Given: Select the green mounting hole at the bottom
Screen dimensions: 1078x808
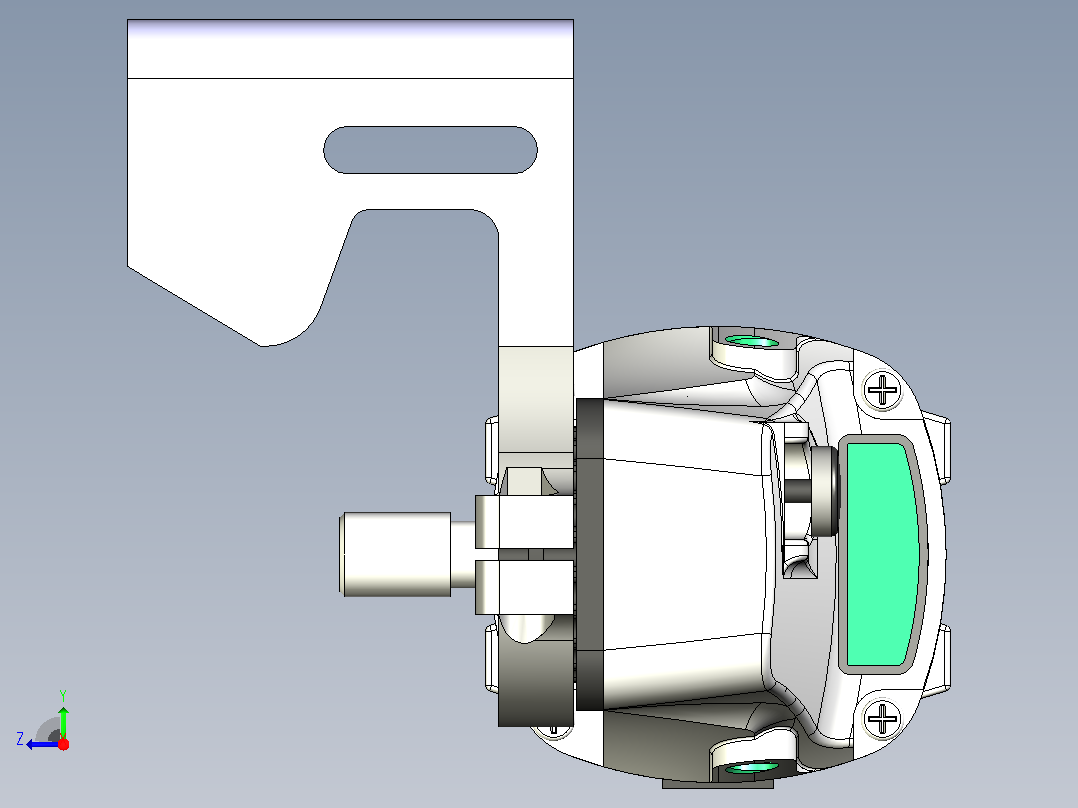Looking at the screenshot, I should coord(752,767).
